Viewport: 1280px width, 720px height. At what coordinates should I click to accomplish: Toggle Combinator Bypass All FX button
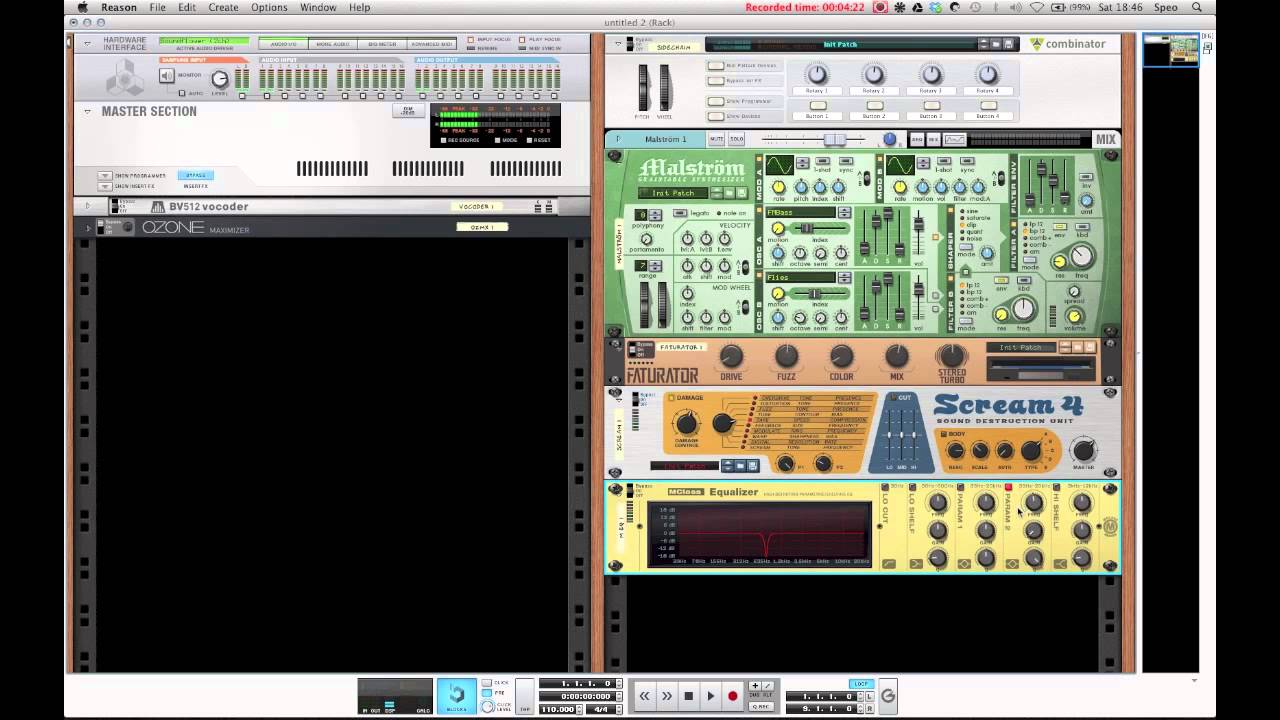point(716,81)
